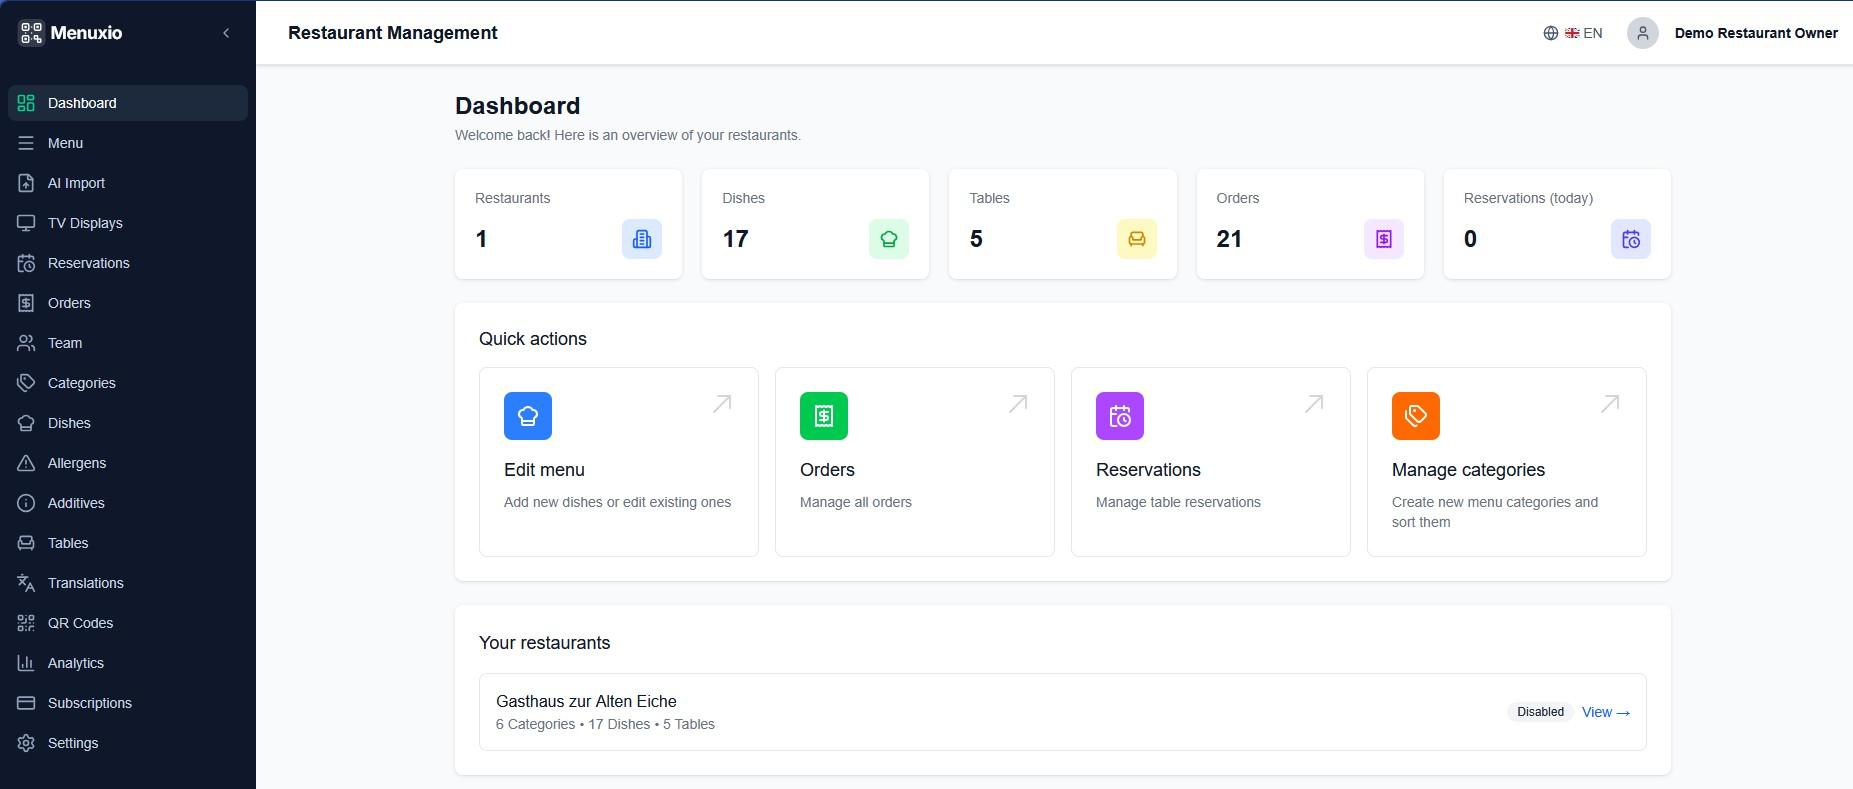Viewport: 1853px width, 789px height.
Task: Click the Reservations calendar icon in sidebar
Action: click(x=26, y=263)
